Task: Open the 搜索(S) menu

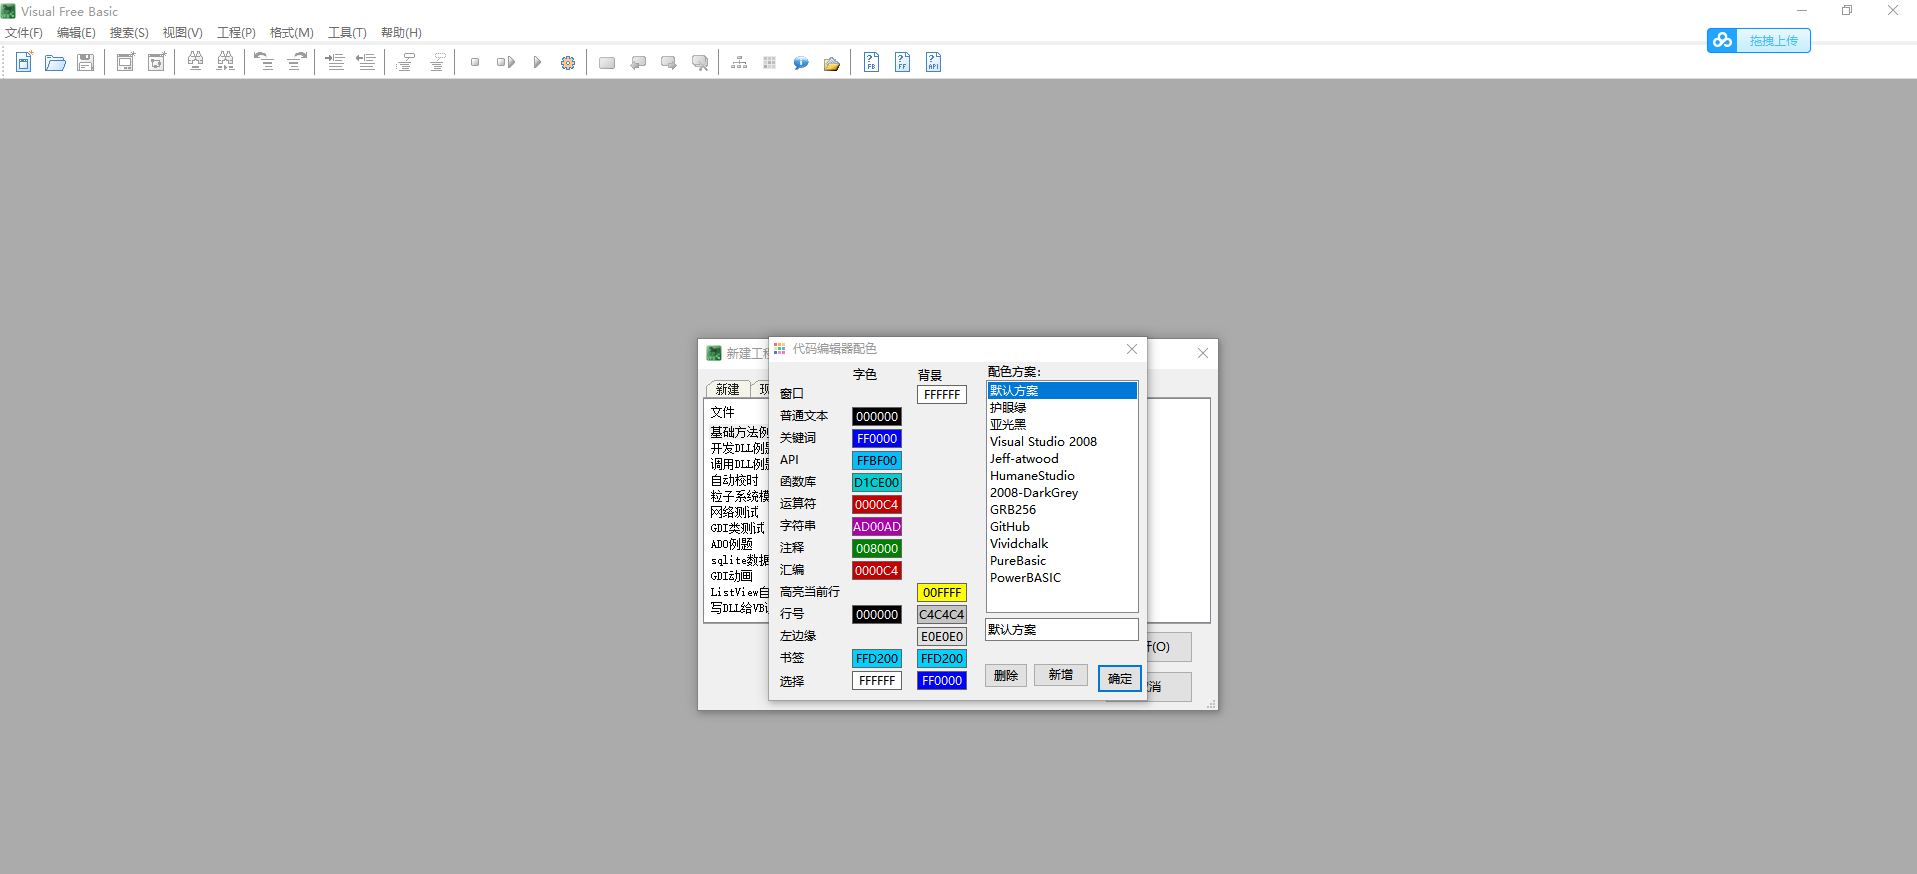Action: tap(129, 33)
